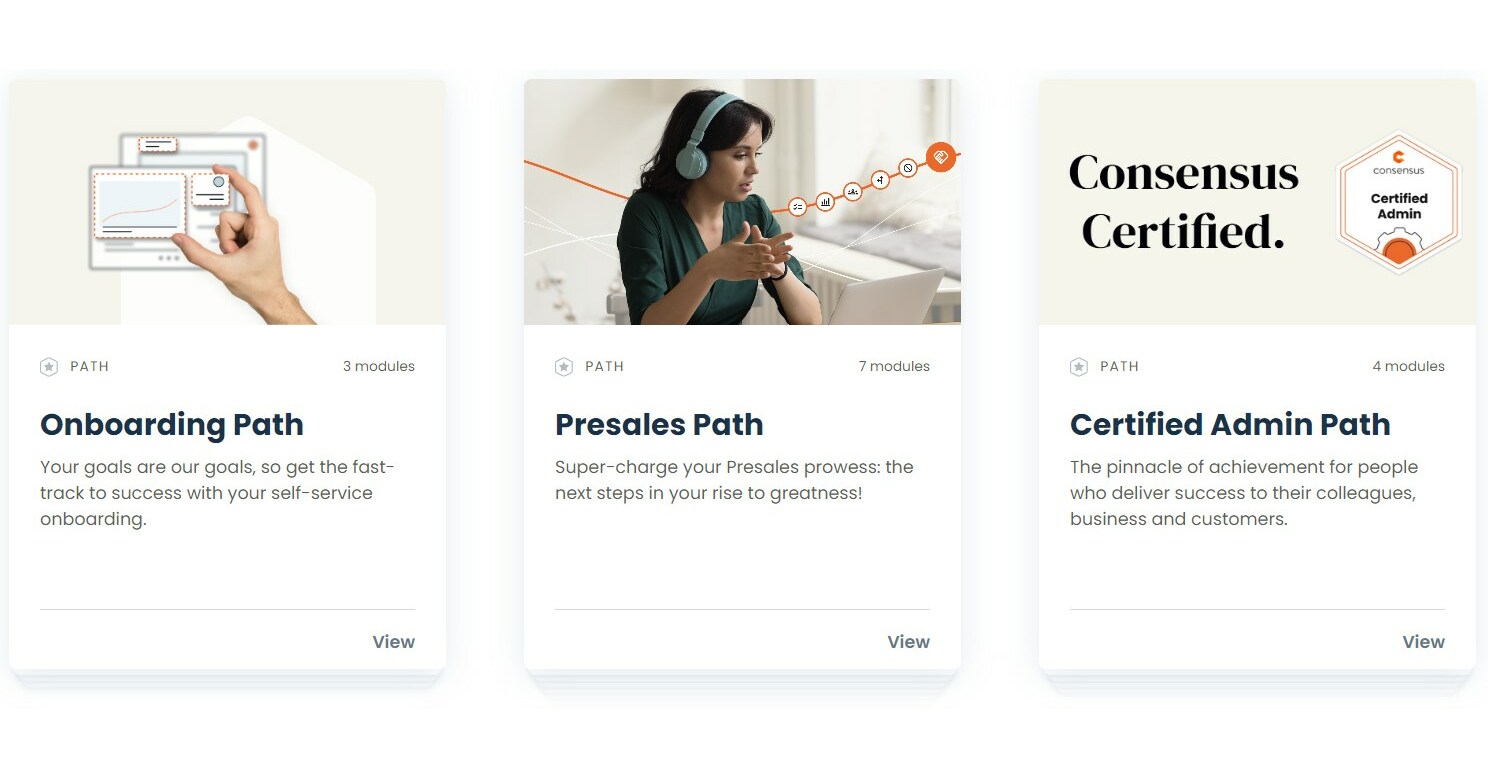Click the 7 modules label on Presales card

point(894,366)
